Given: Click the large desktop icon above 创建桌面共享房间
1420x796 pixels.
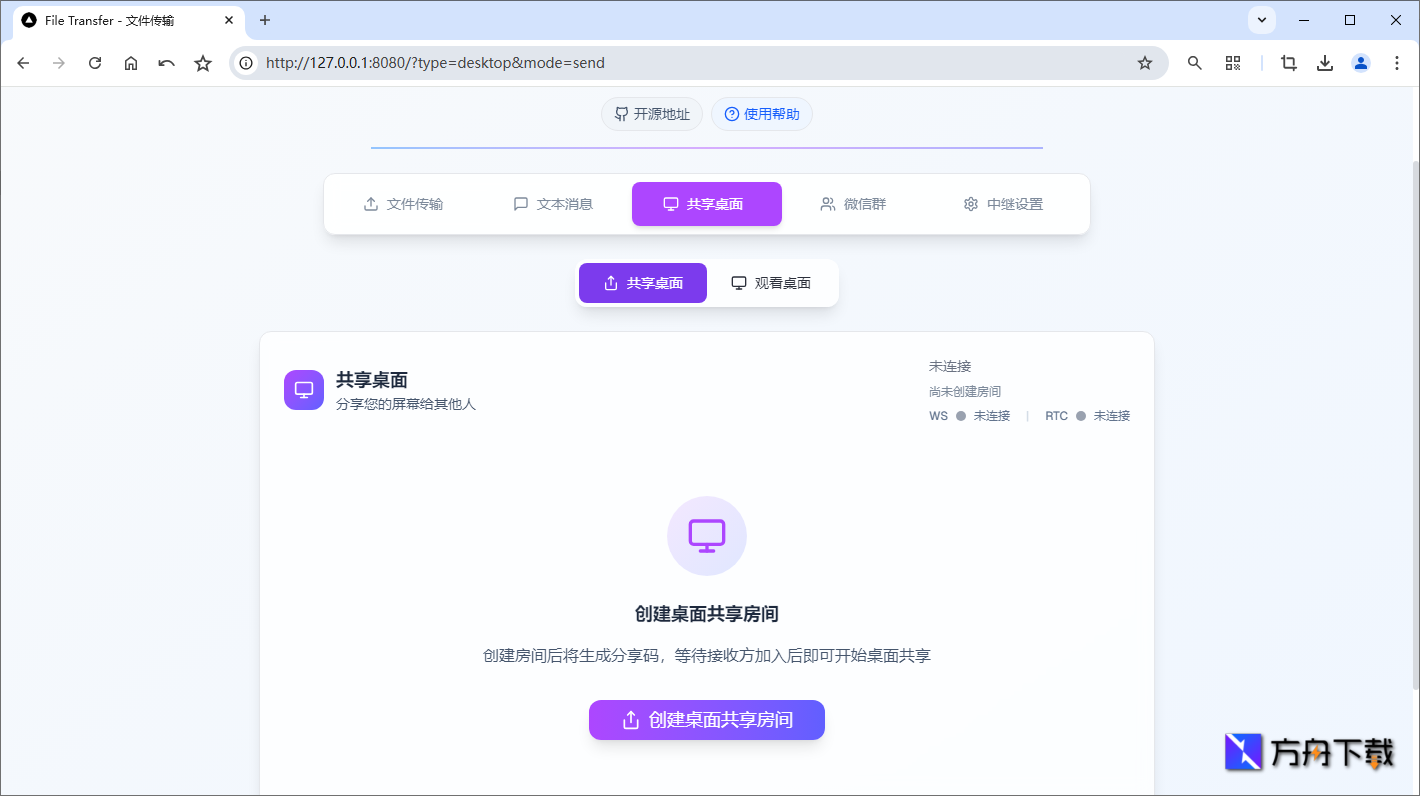Looking at the screenshot, I should (x=707, y=536).
